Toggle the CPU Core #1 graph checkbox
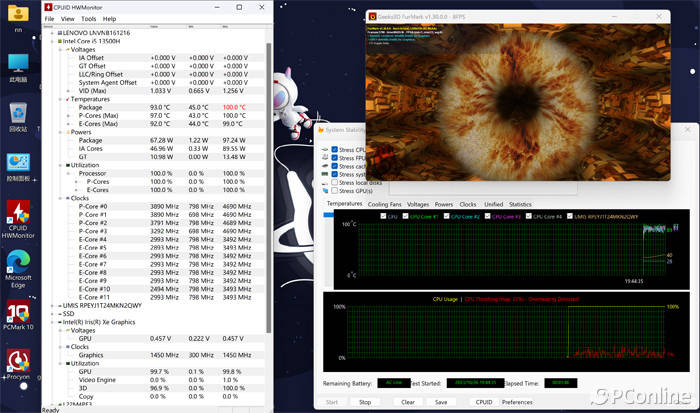 pyautogui.click(x=405, y=216)
